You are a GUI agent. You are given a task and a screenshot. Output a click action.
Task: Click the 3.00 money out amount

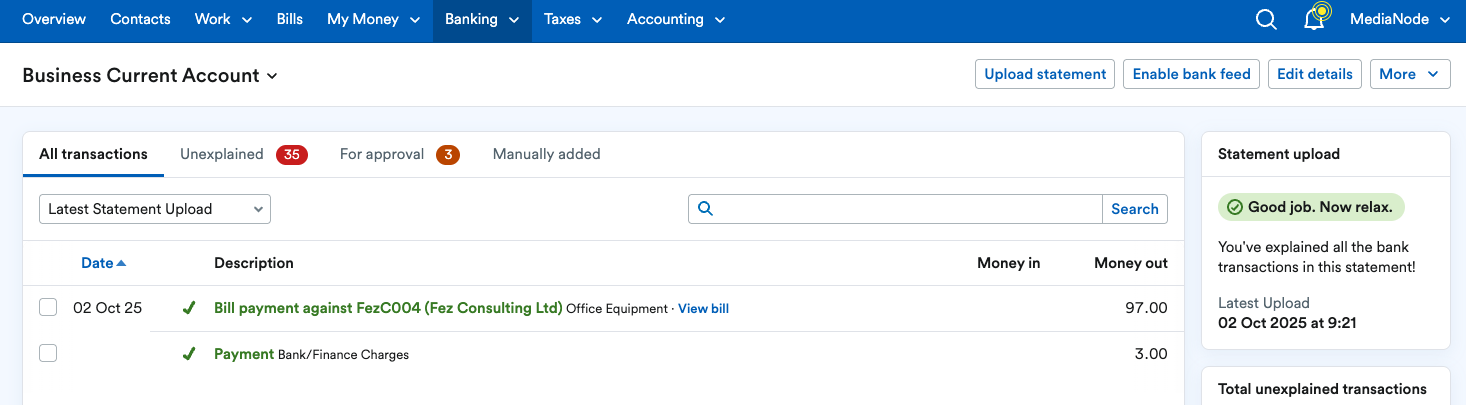coord(1151,354)
